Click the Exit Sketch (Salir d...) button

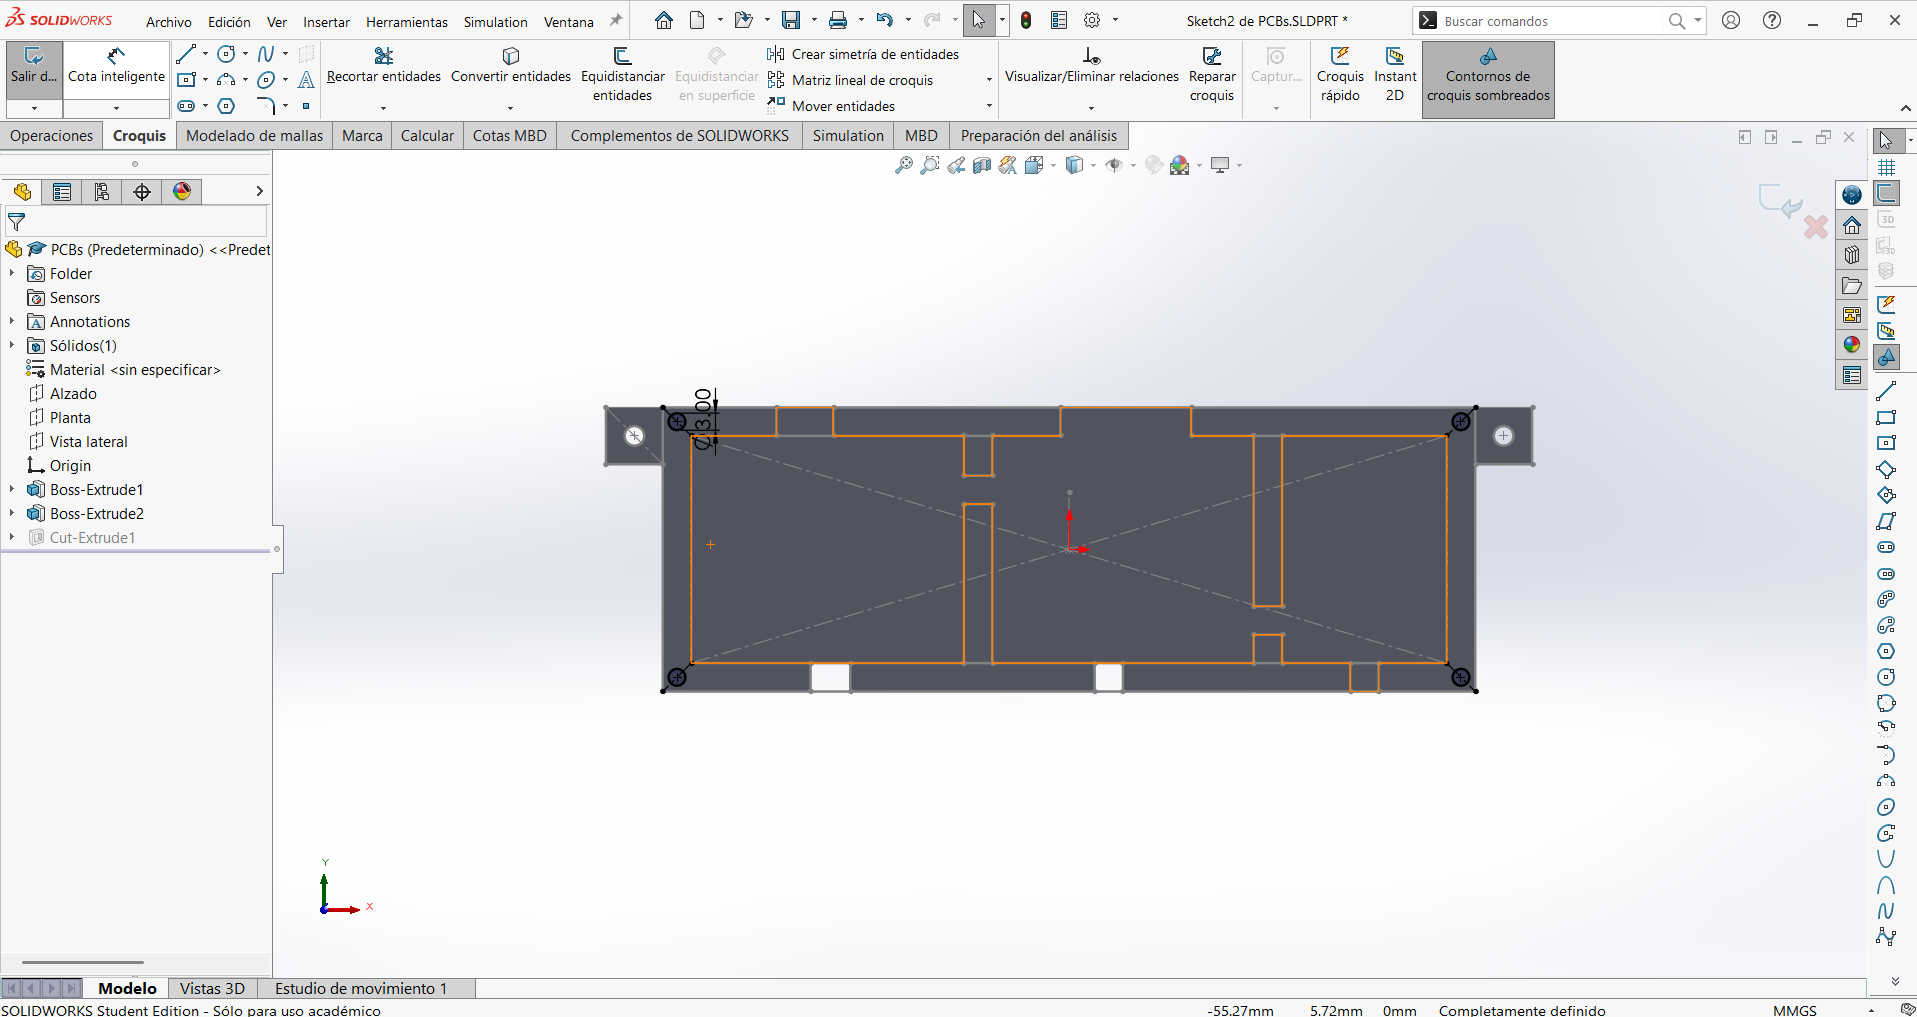(x=34, y=66)
